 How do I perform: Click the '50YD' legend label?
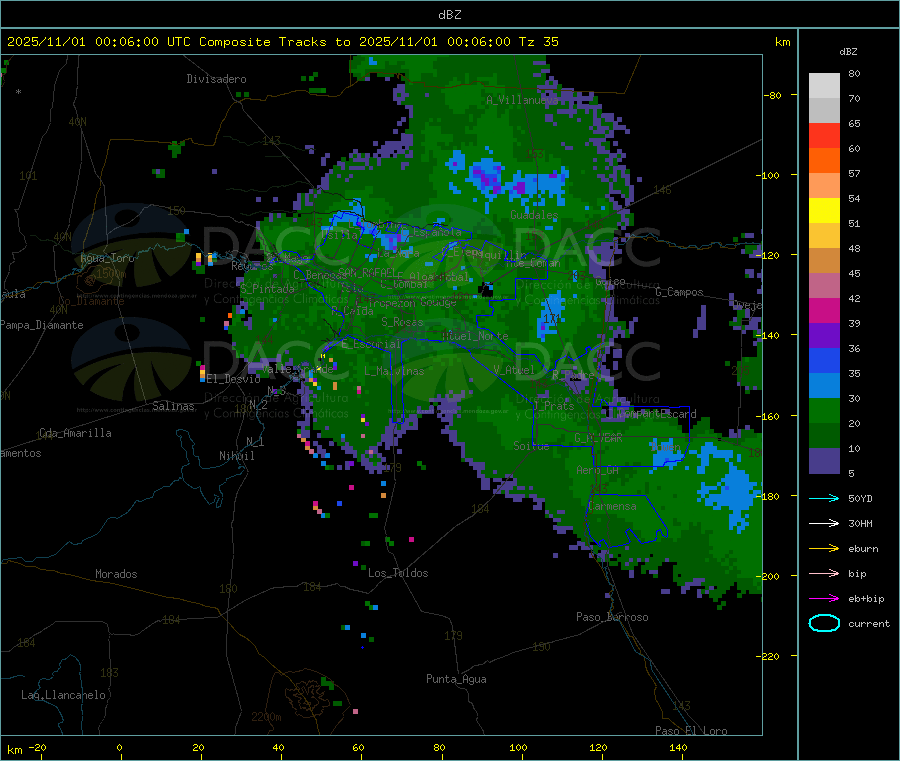[860, 498]
